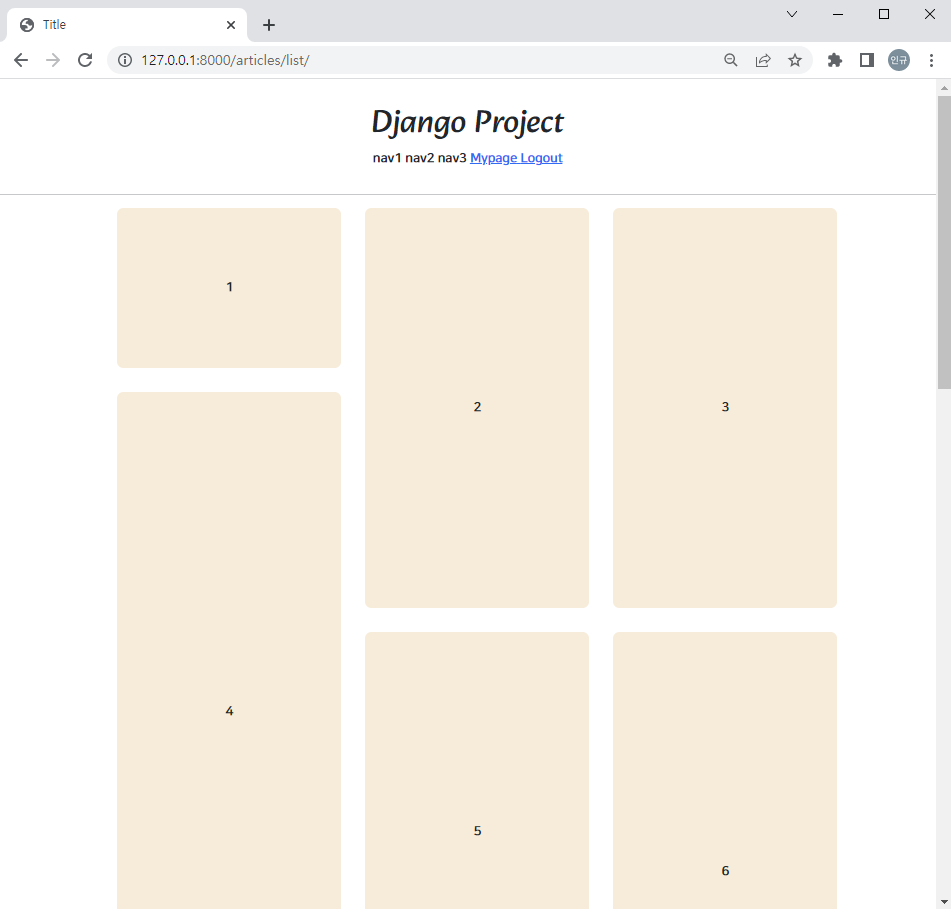This screenshot has width=951, height=909.
Task: Select the Title browser tab
Action: tap(126, 25)
